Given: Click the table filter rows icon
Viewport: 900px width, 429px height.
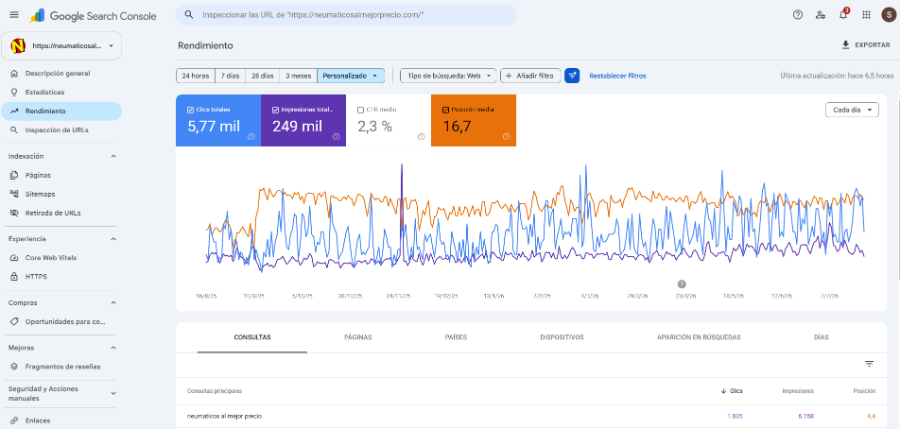Looking at the screenshot, I should (x=869, y=364).
